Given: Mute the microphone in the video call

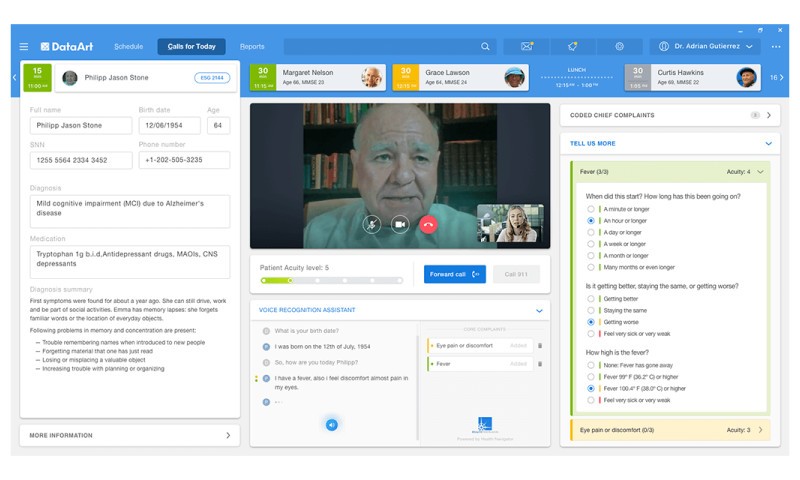Looking at the screenshot, I should pos(372,224).
